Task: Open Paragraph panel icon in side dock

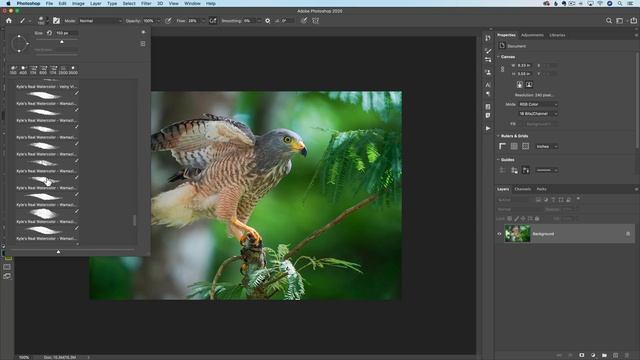Action: coord(488,93)
